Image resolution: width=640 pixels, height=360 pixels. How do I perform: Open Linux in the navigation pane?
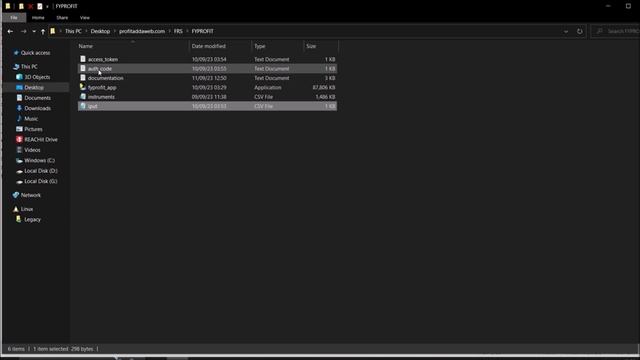(x=27, y=209)
